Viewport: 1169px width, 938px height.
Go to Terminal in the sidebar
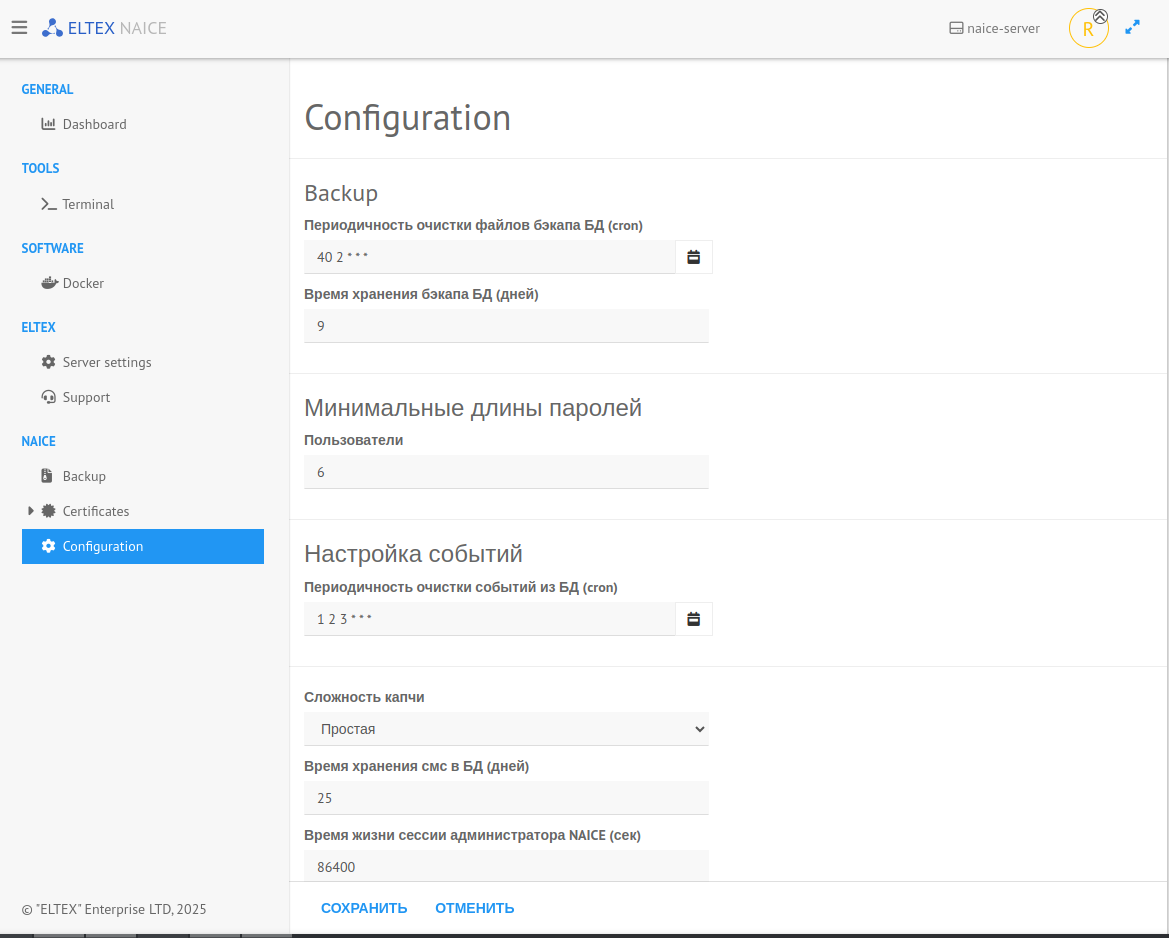coord(88,204)
